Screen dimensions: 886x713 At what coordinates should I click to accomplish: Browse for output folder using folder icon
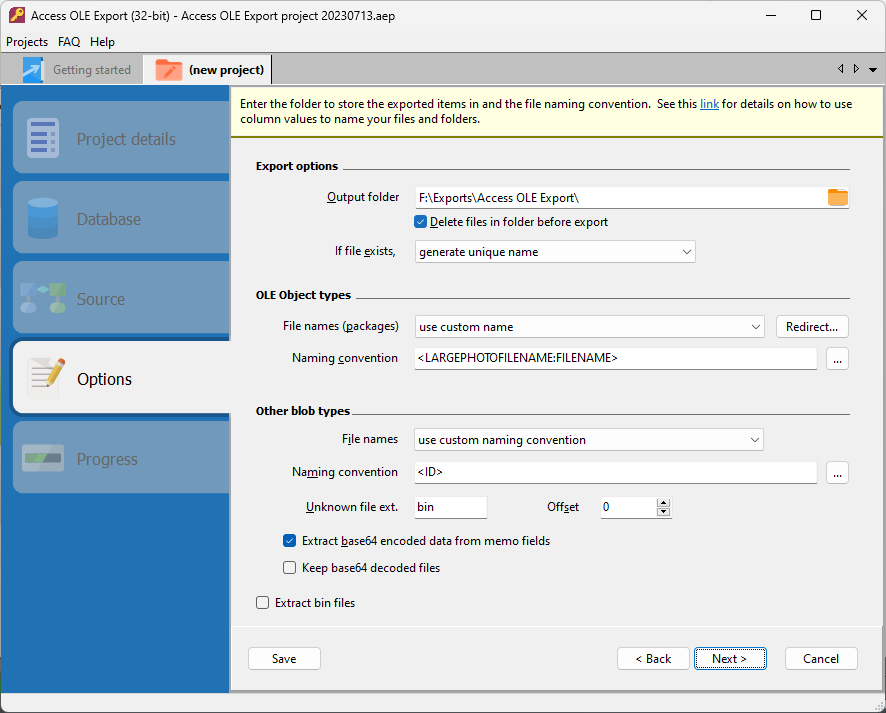[837, 198]
